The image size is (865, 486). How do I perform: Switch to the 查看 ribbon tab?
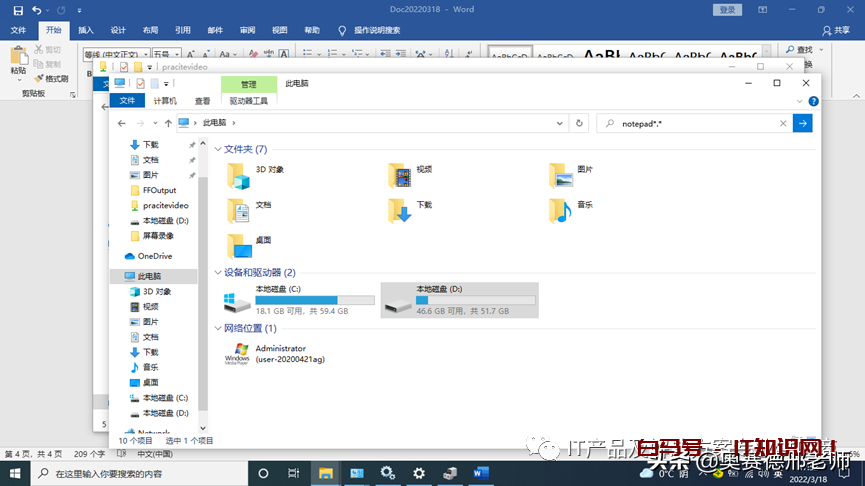(203, 101)
